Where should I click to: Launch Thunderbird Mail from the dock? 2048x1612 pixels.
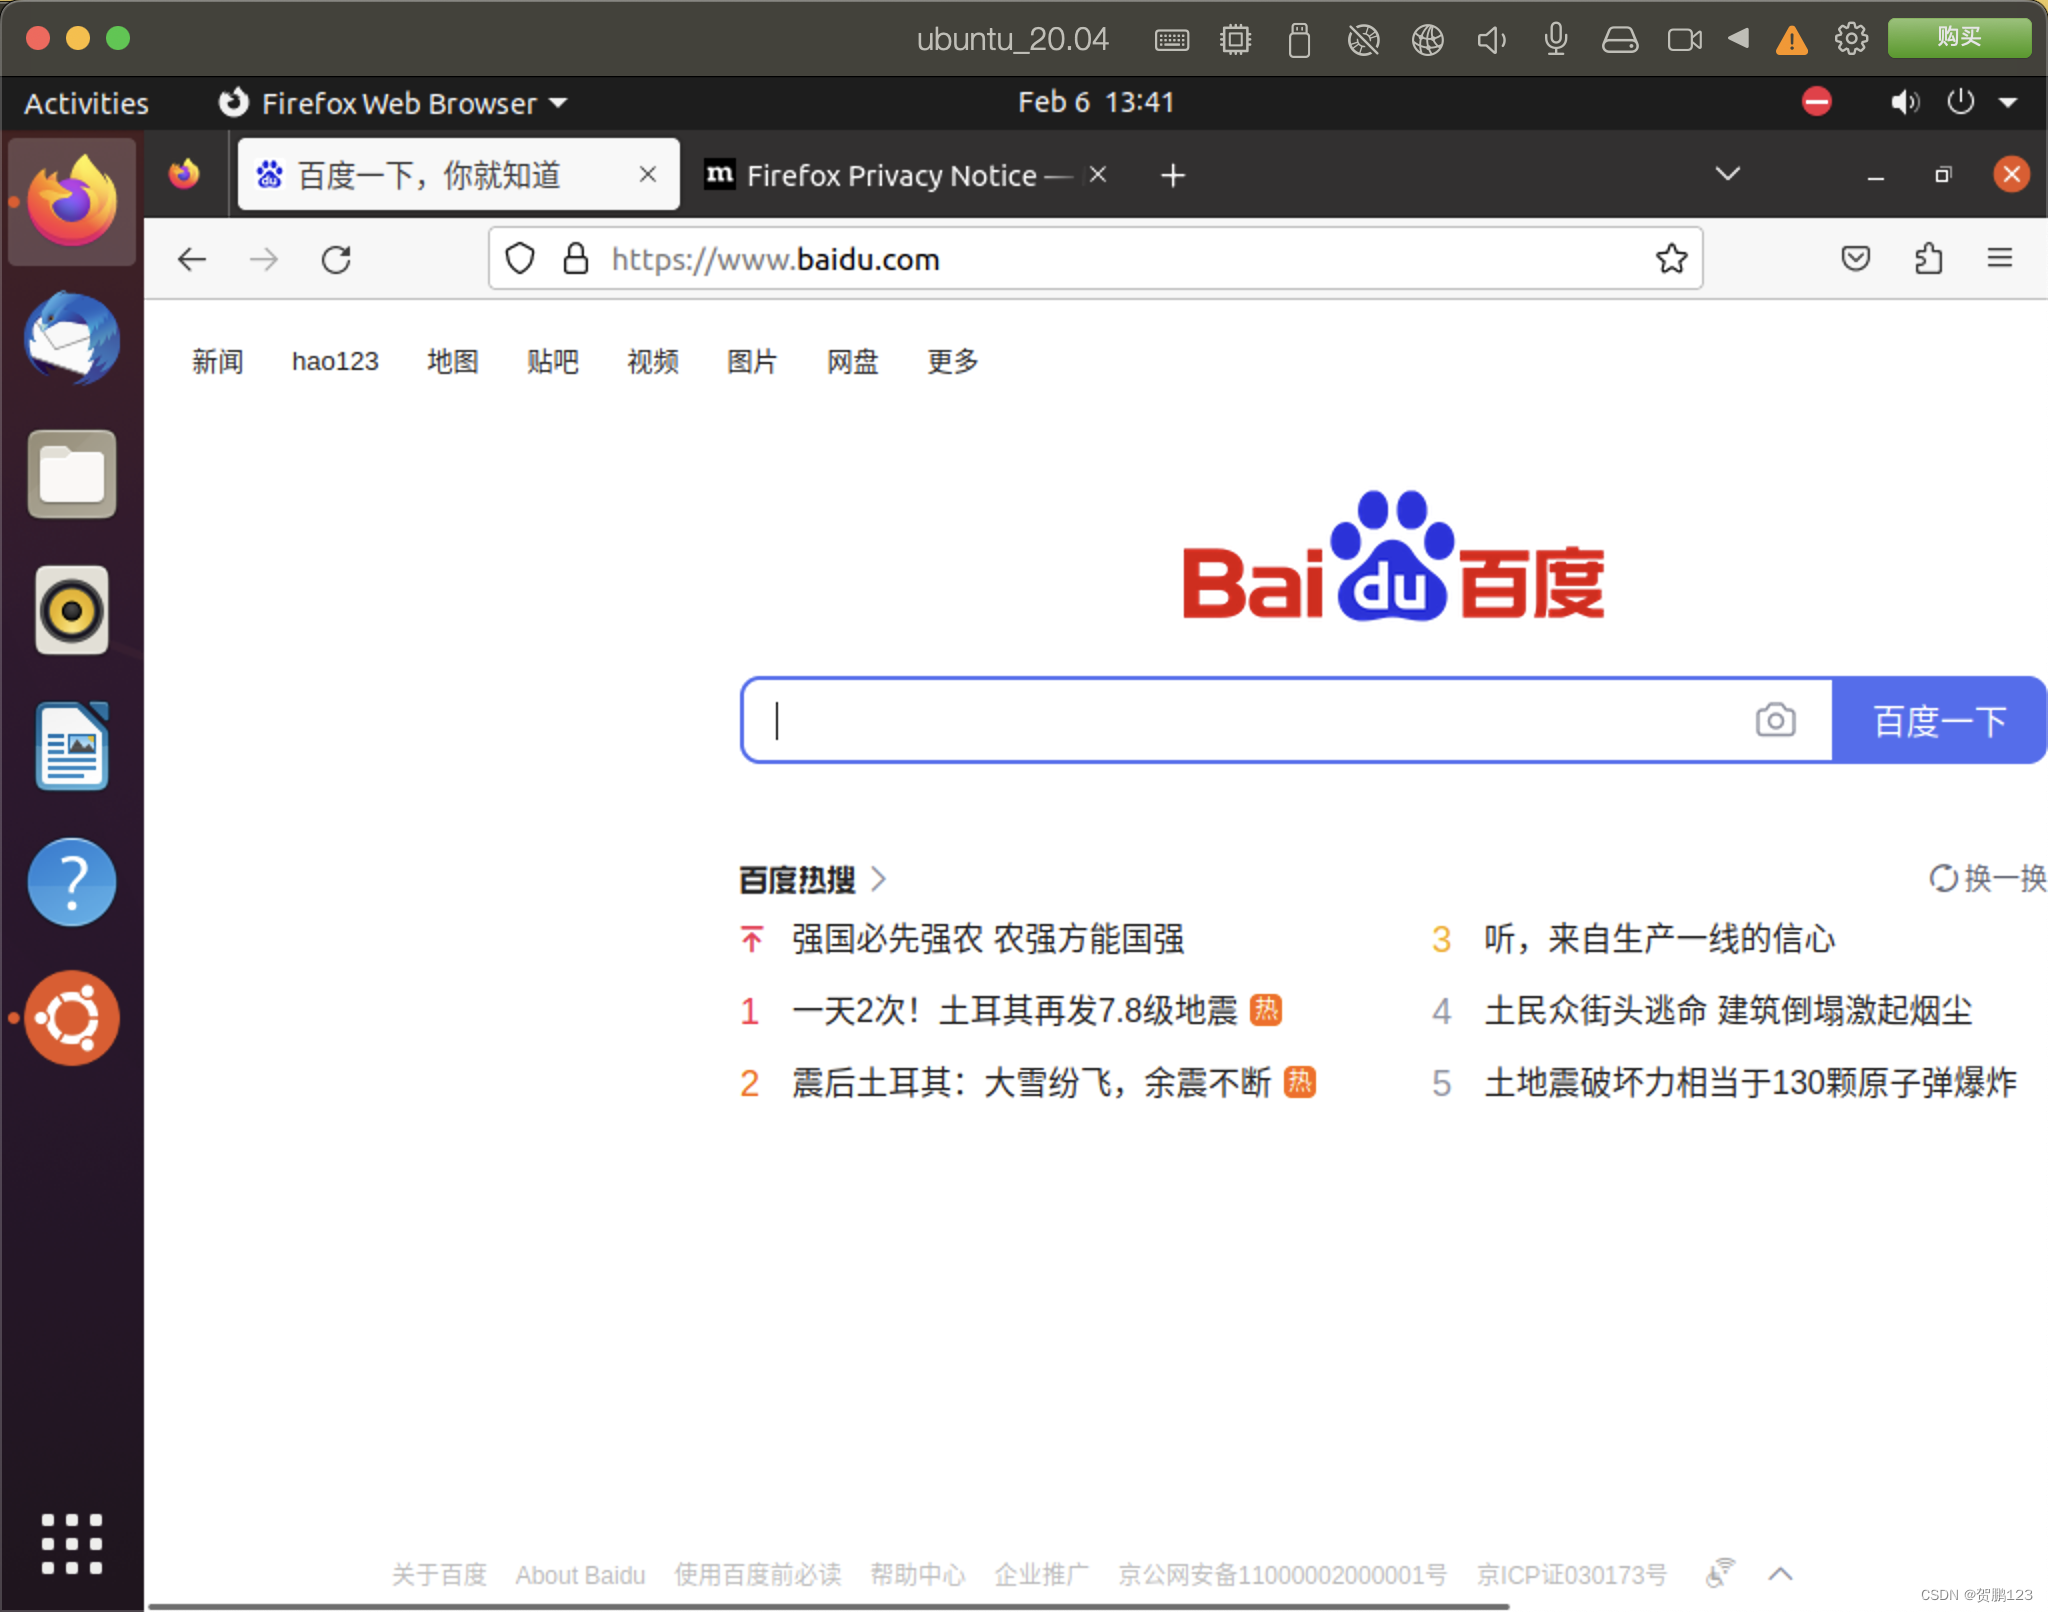[72, 339]
